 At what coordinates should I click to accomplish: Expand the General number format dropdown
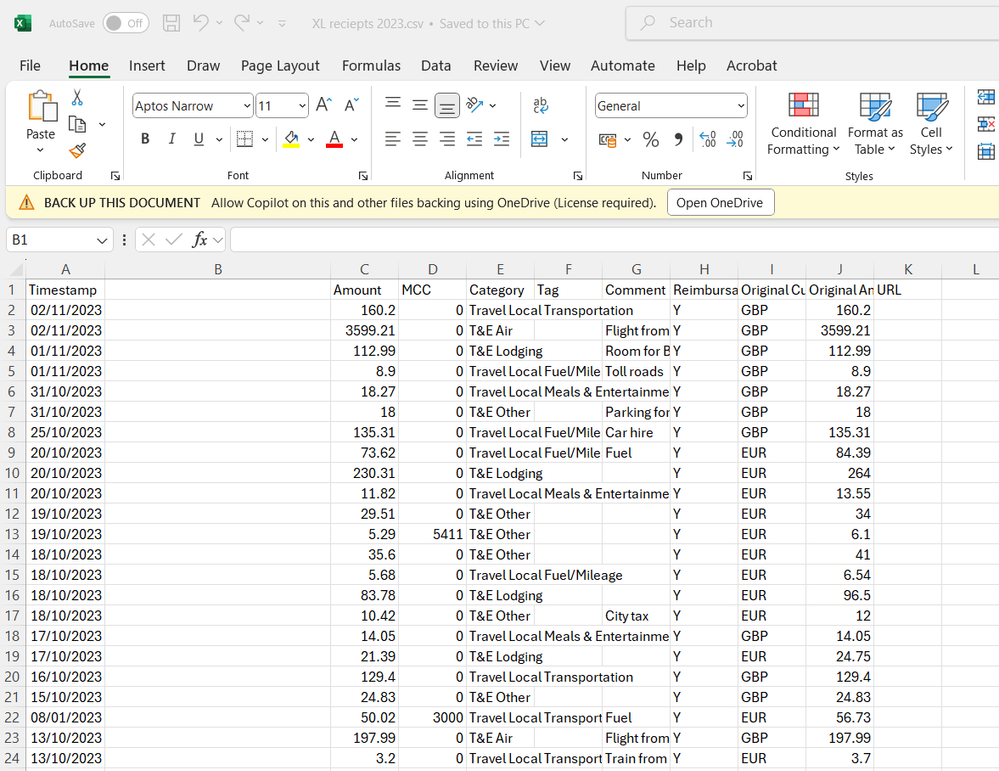coord(740,106)
